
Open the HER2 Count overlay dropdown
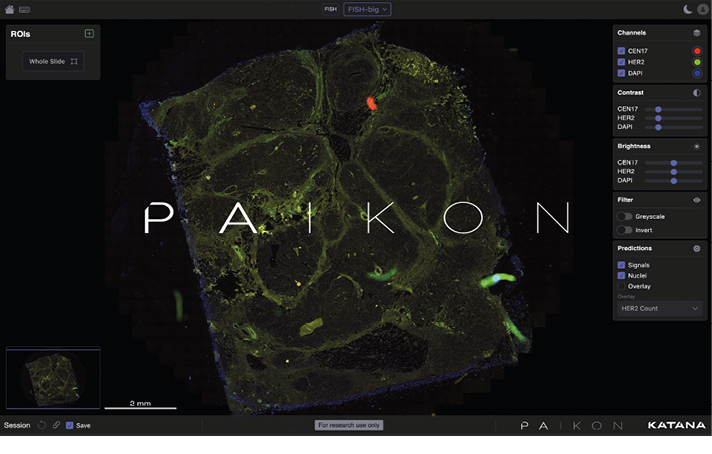coord(659,308)
